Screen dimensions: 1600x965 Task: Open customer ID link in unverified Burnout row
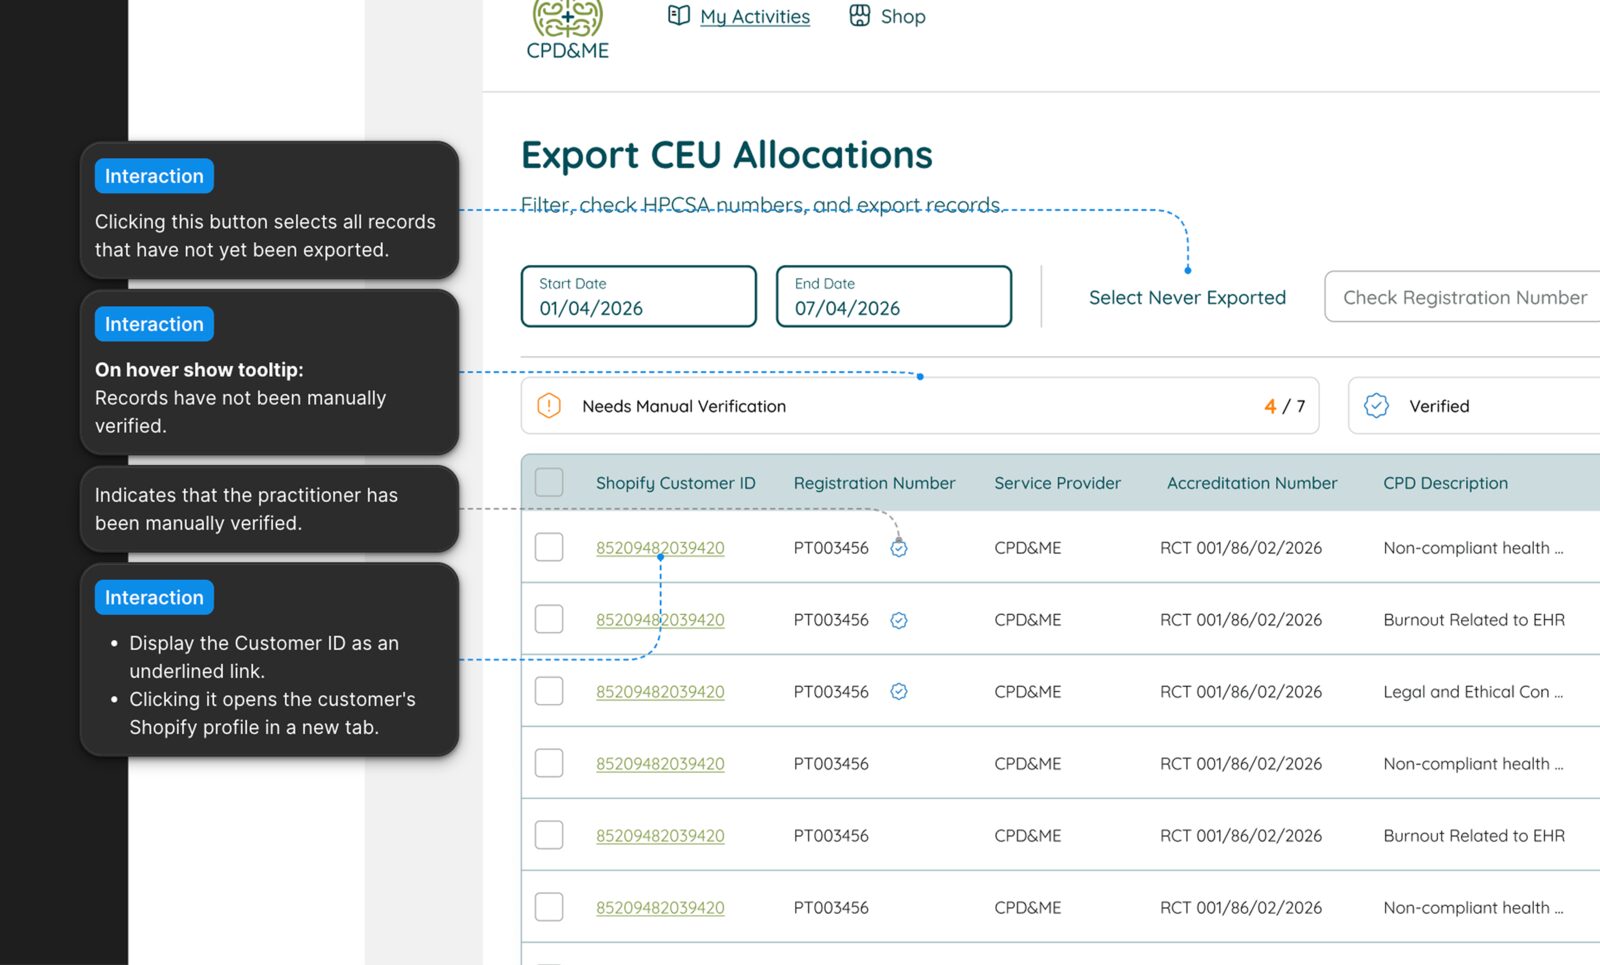point(660,836)
